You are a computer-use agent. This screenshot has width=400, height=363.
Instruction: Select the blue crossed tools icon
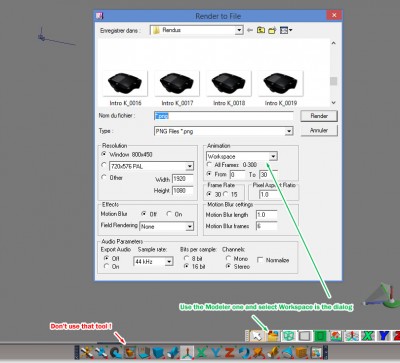pyautogui.click(x=101, y=352)
